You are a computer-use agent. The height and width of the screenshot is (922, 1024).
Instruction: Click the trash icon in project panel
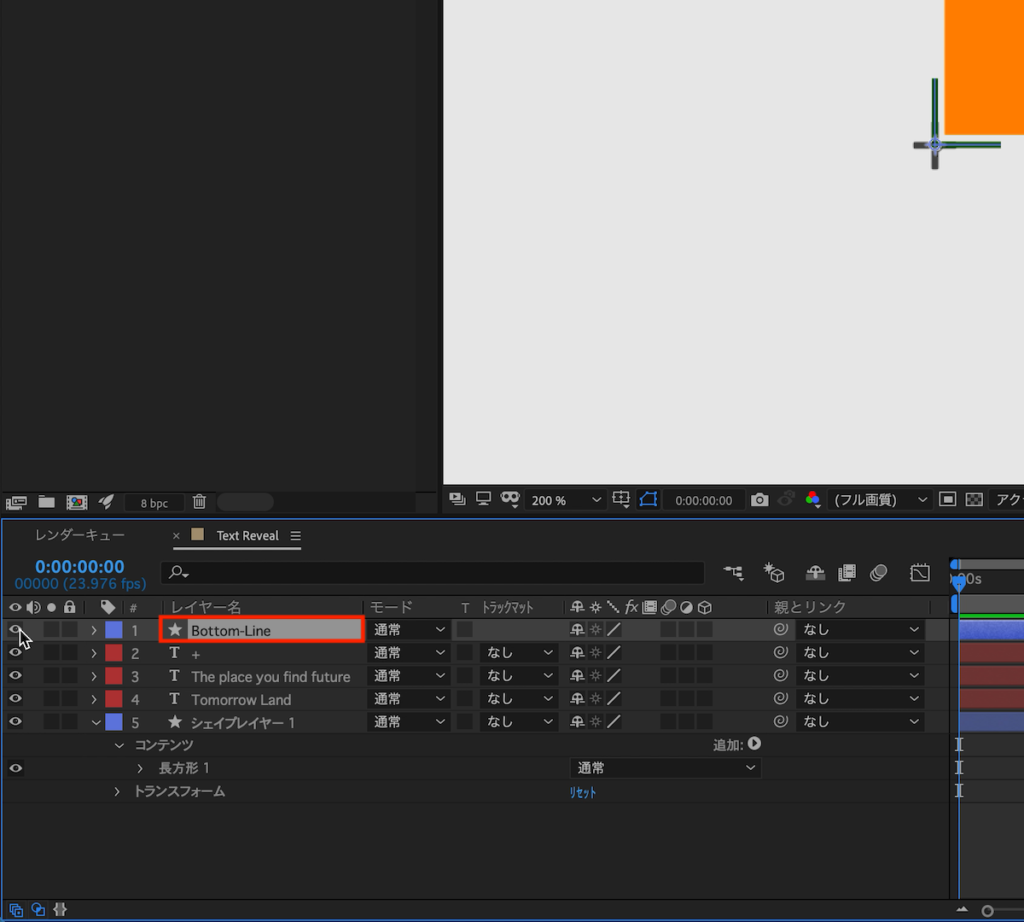click(199, 502)
